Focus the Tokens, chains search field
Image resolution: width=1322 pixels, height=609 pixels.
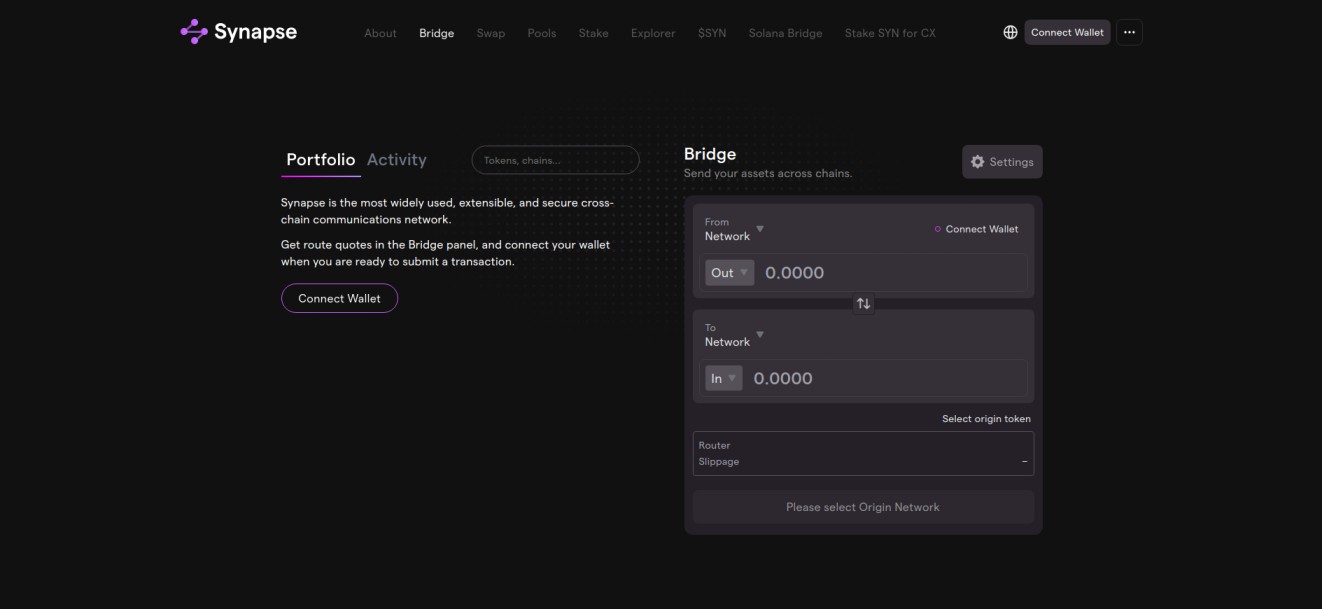(555, 160)
